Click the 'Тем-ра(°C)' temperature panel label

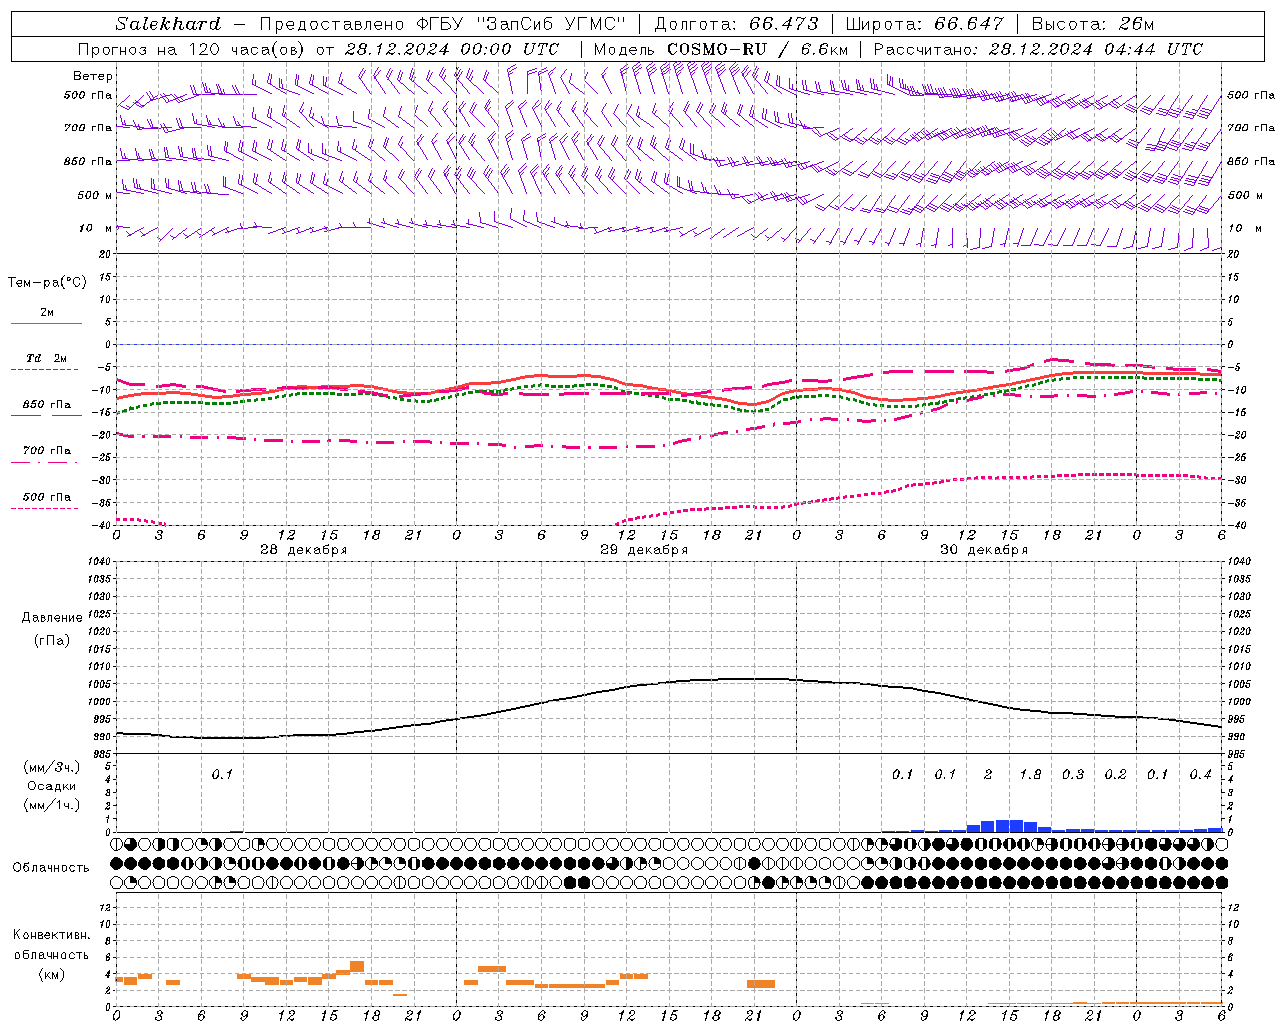47,283
